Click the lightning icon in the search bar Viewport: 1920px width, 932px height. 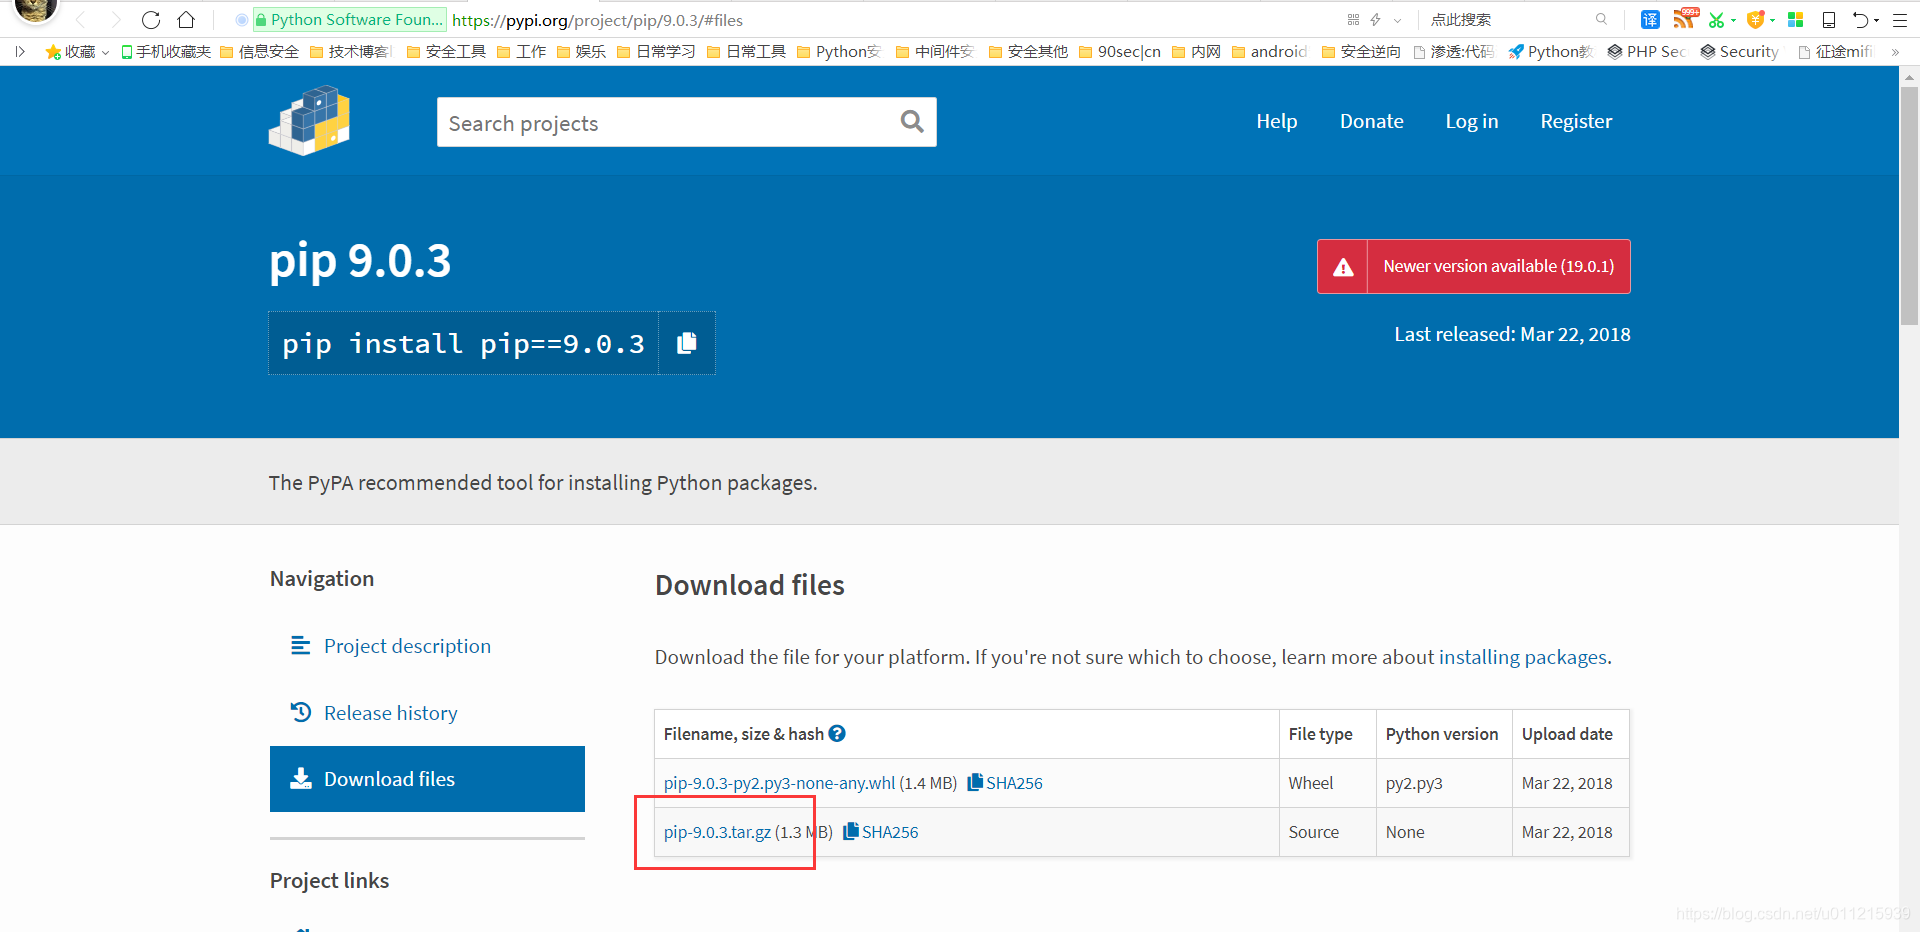coord(1375,19)
